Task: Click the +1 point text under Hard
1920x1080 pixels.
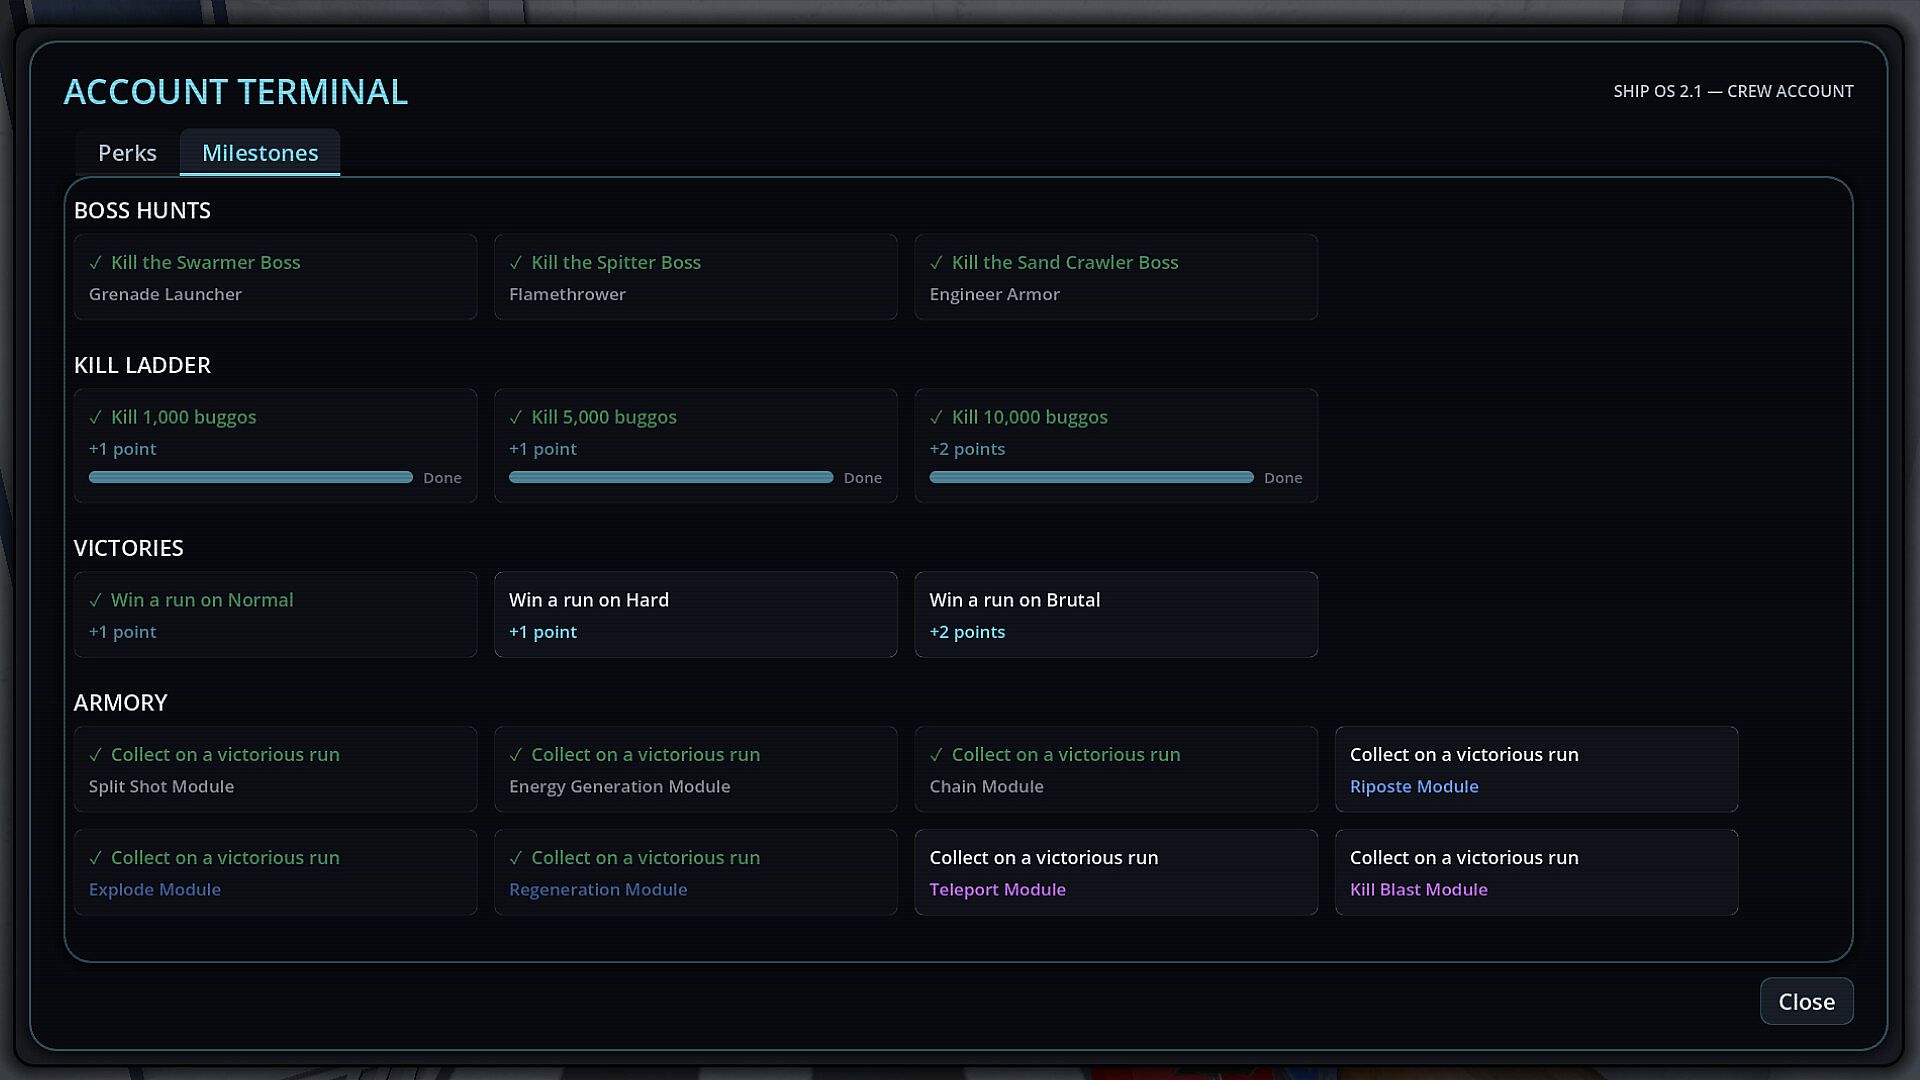Action: click(x=542, y=632)
